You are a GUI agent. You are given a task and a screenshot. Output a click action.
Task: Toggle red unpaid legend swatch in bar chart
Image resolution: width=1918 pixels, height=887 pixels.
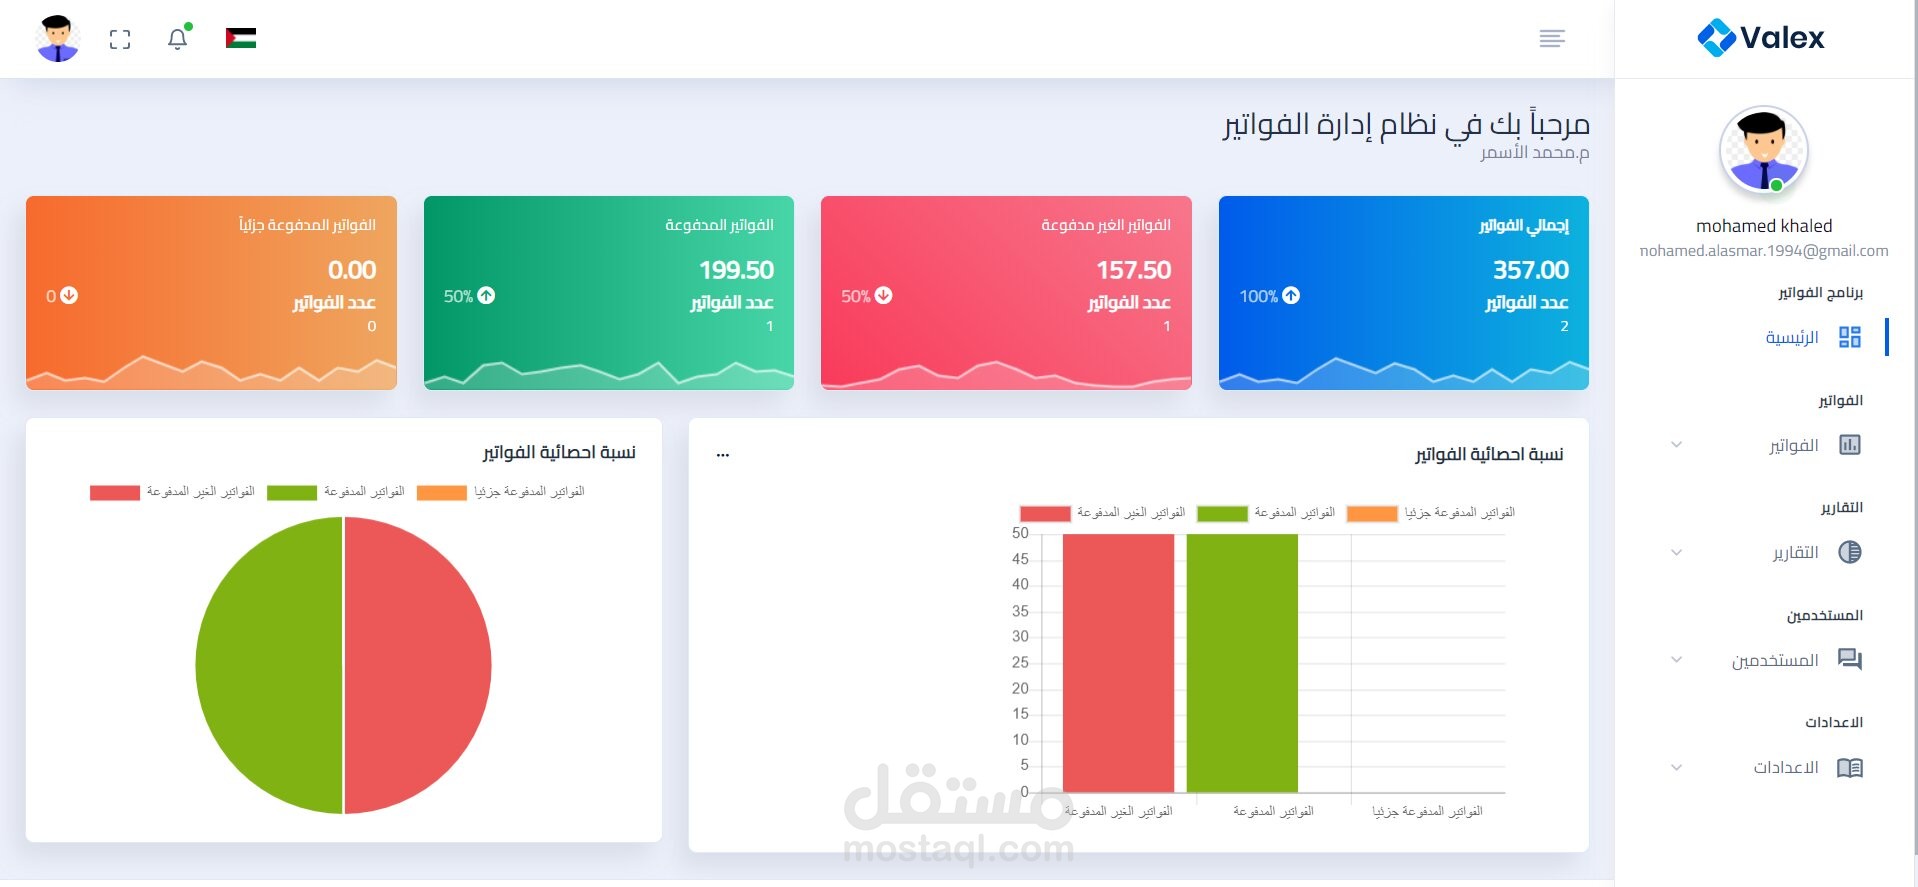pyautogui.click(x=1045, y=513)
